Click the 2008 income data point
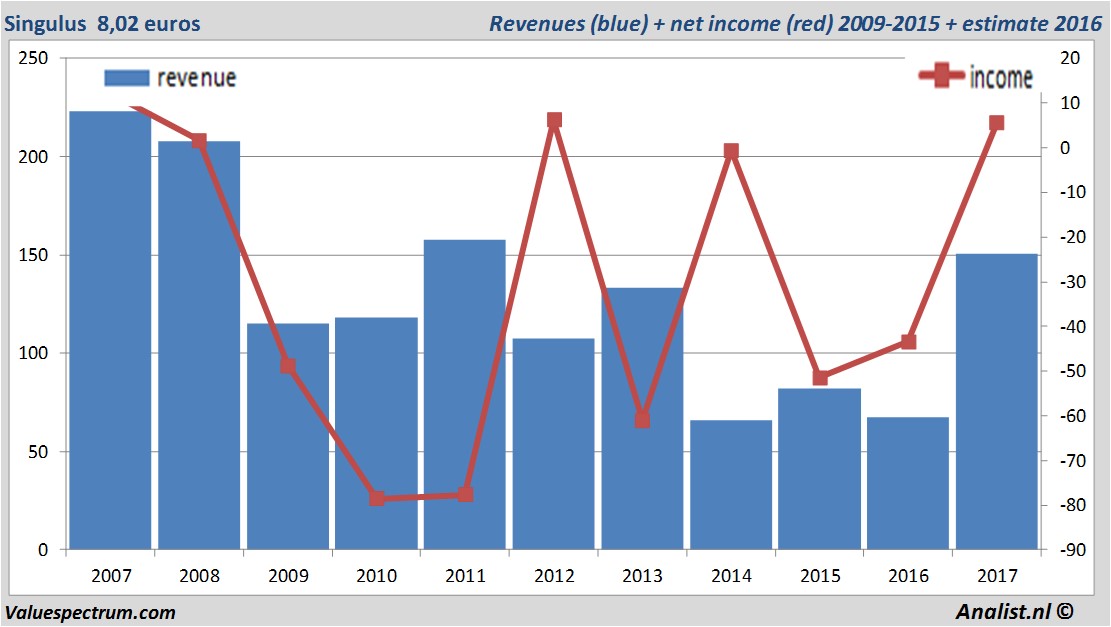Viewport: 1111px width, 627px height. point(199,141)
